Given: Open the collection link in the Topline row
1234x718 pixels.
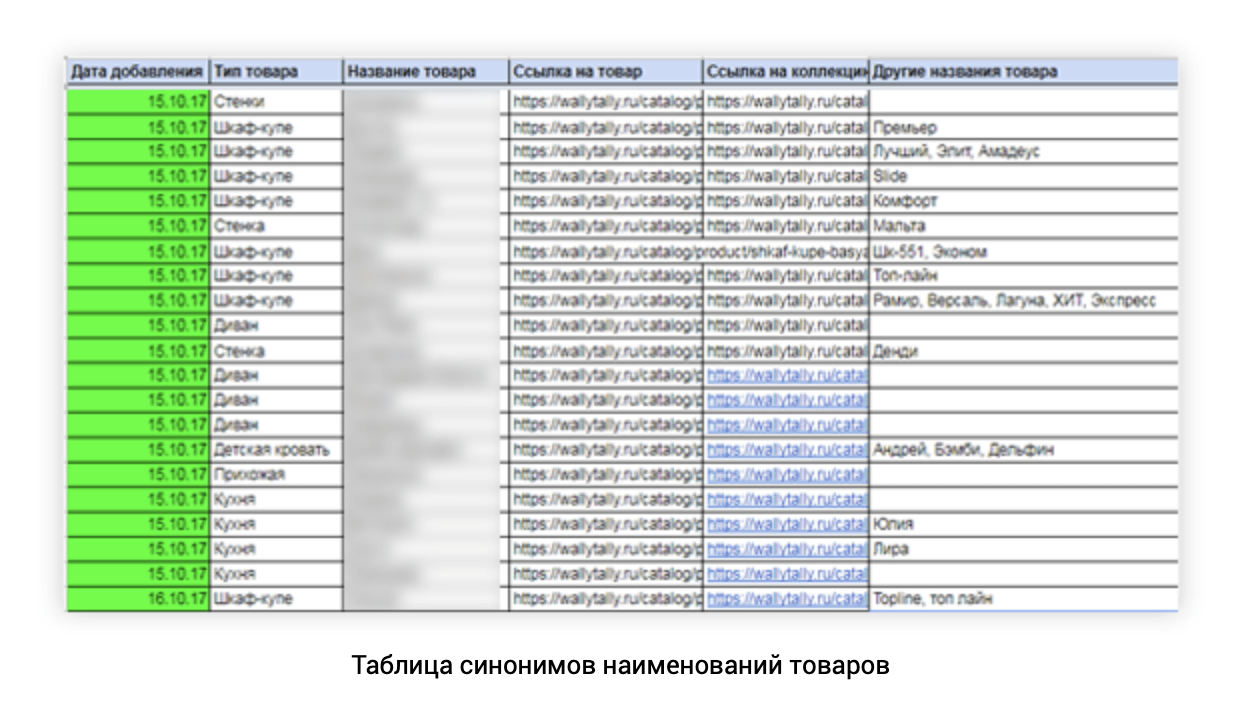Looking at the screenshot, I should [786, 599].
